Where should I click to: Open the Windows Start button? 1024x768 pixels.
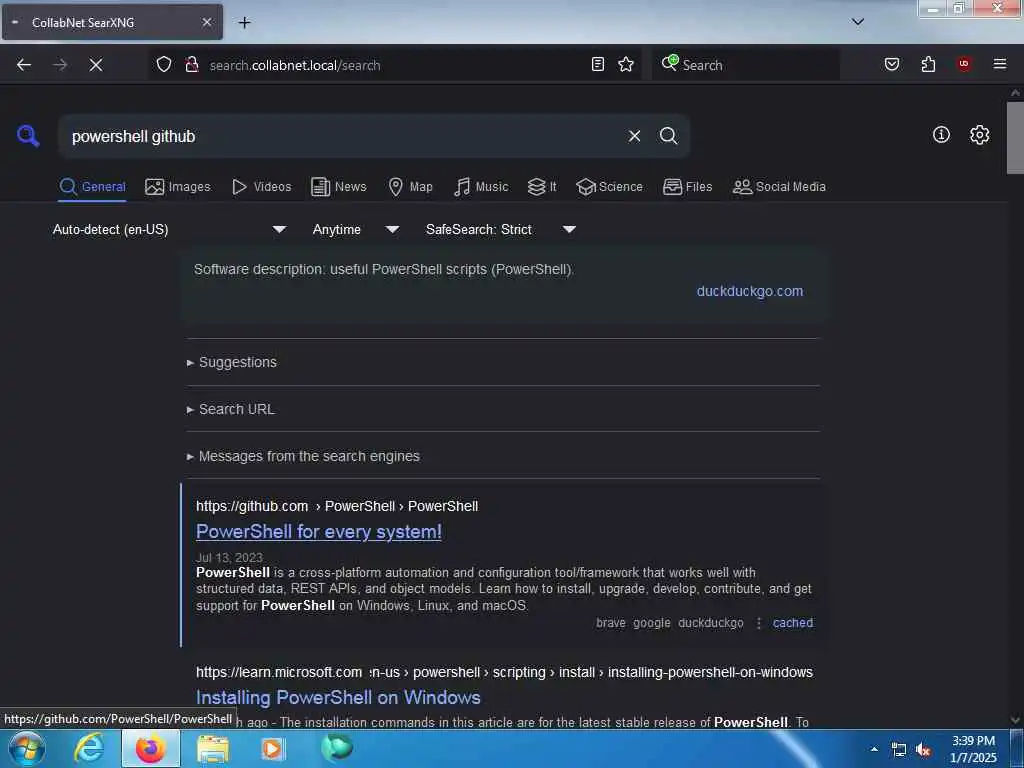27,748
